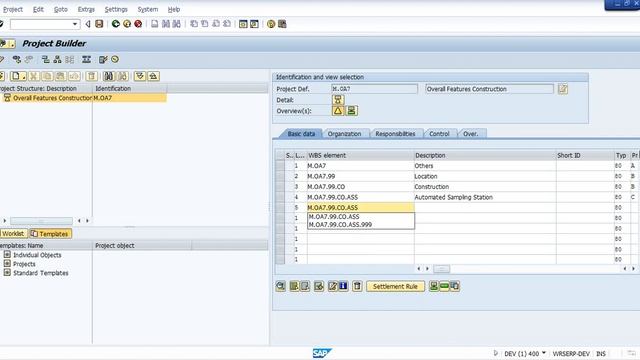This screenshot has height=360, width=640.
Task: Click the Print icon in standard toolbar
Action: point(154,24)
